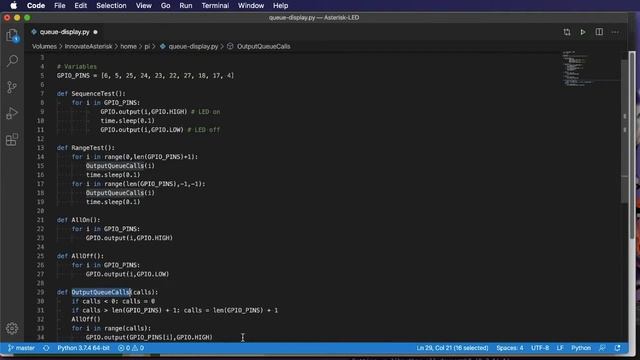Click InnovateAsterisk in the breadcrumb

tap(88, 47)
